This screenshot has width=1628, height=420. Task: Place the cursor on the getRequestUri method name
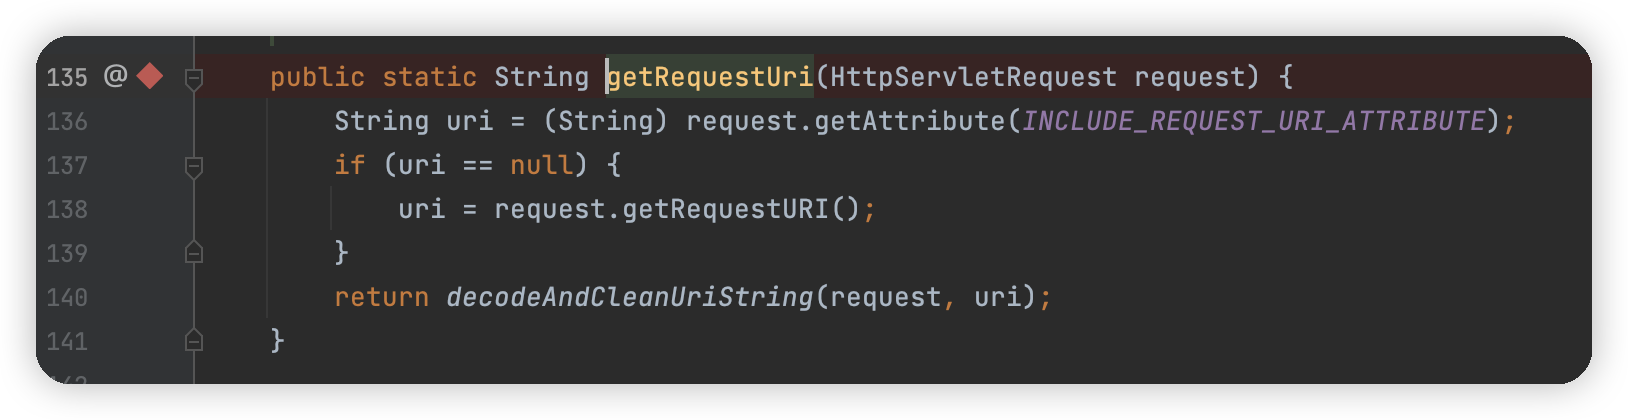[710, 77]
